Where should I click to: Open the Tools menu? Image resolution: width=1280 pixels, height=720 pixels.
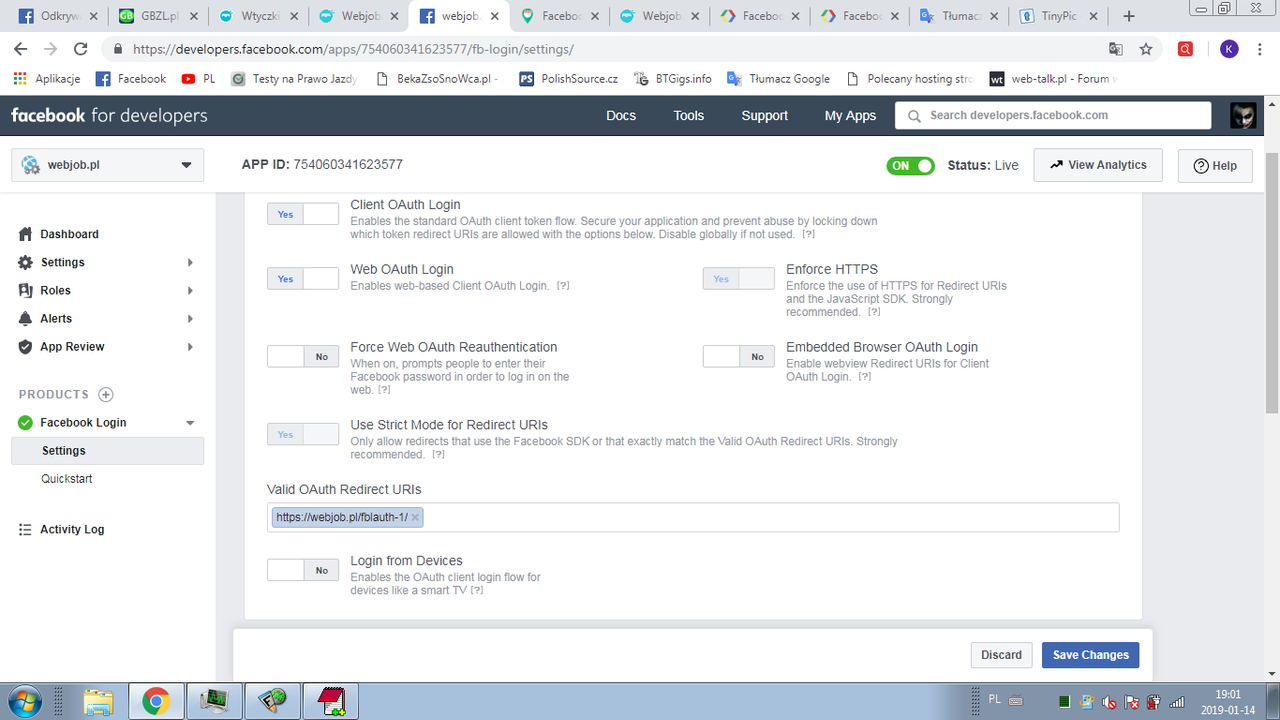pos(689,116)
